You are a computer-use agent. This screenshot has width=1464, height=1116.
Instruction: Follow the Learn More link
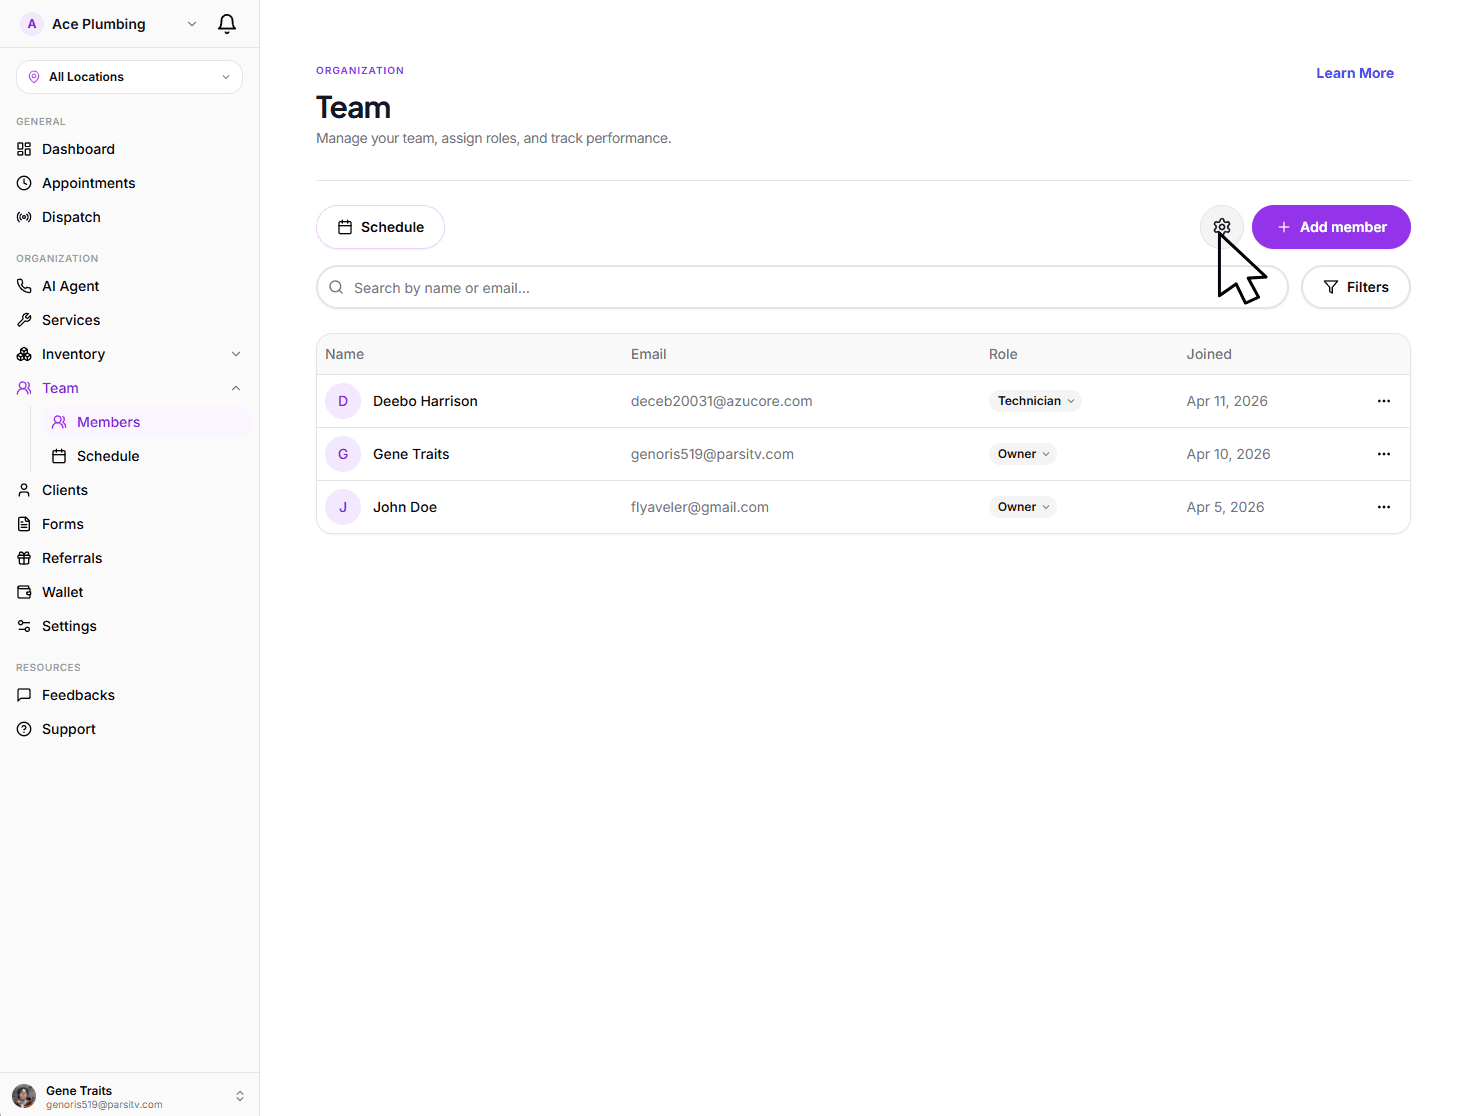point(1354,73)
